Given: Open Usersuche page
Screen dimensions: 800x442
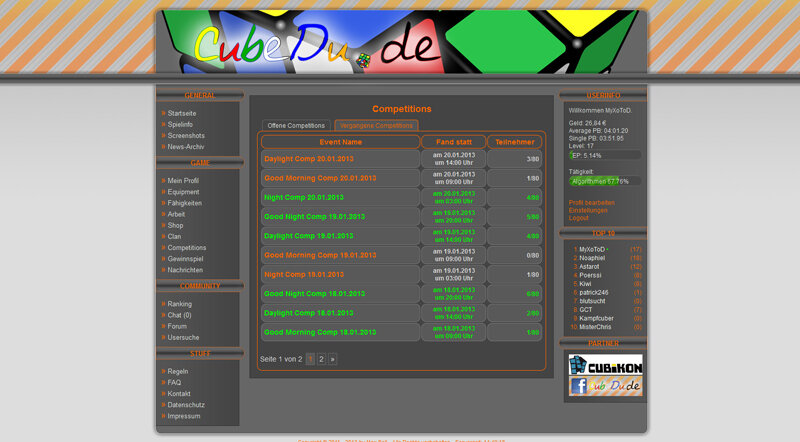Looking at the screenshot, I should tap(183, 338).
